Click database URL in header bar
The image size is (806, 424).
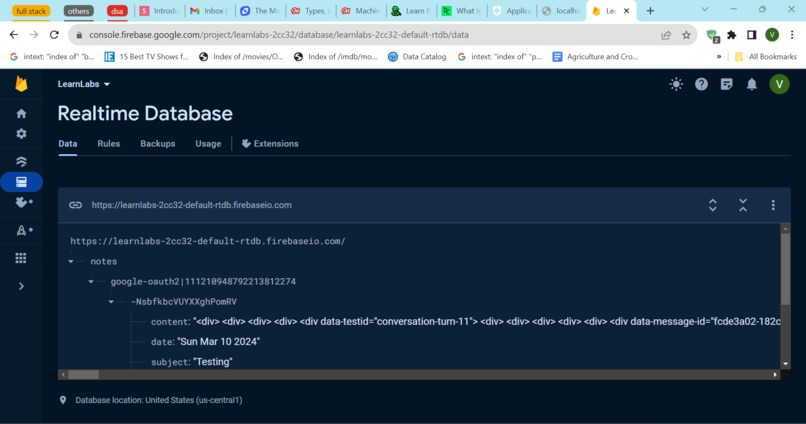click(192, 205)
